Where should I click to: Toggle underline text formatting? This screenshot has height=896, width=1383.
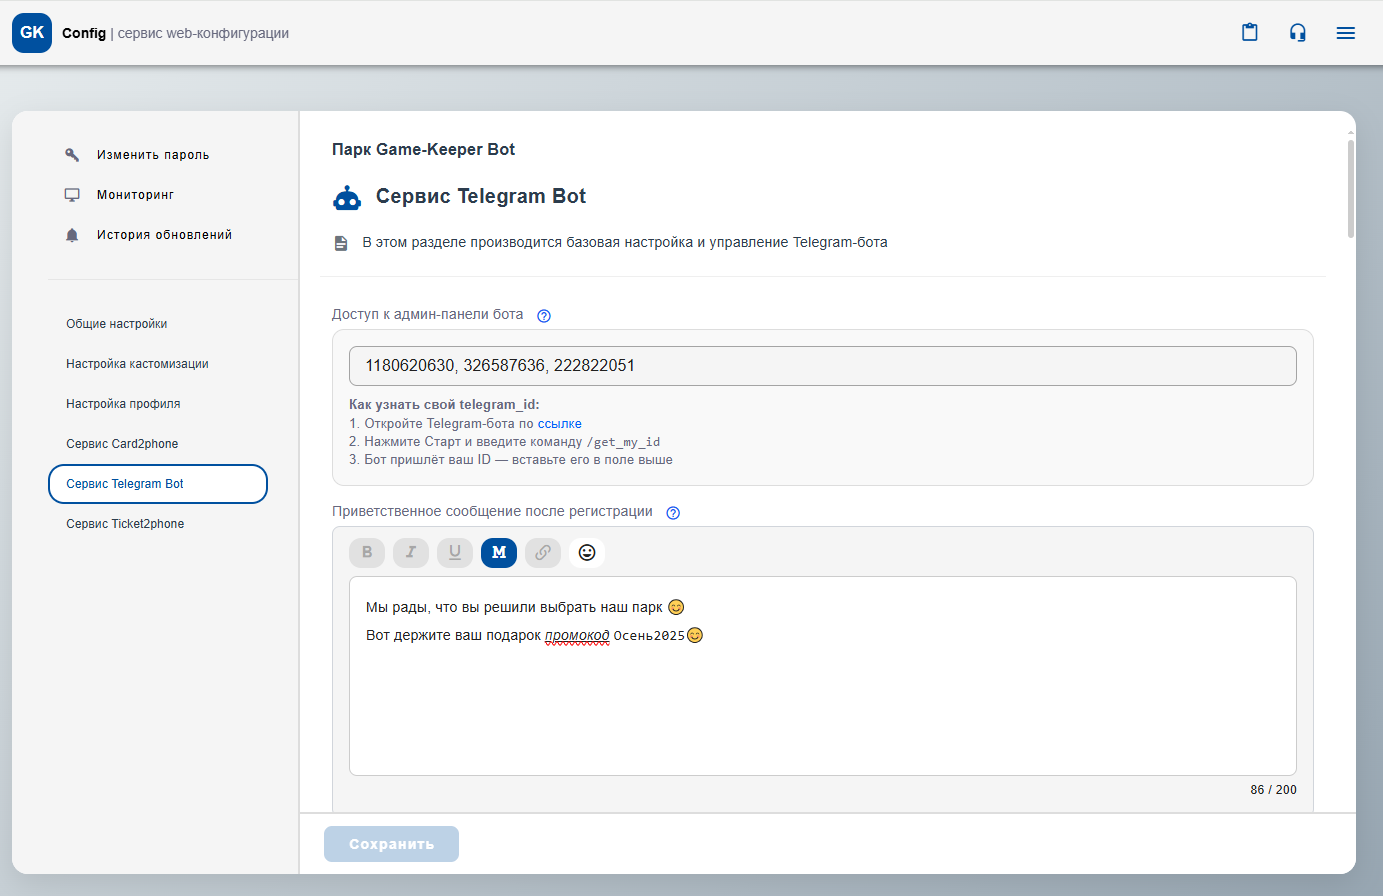(x=455, y=553)
